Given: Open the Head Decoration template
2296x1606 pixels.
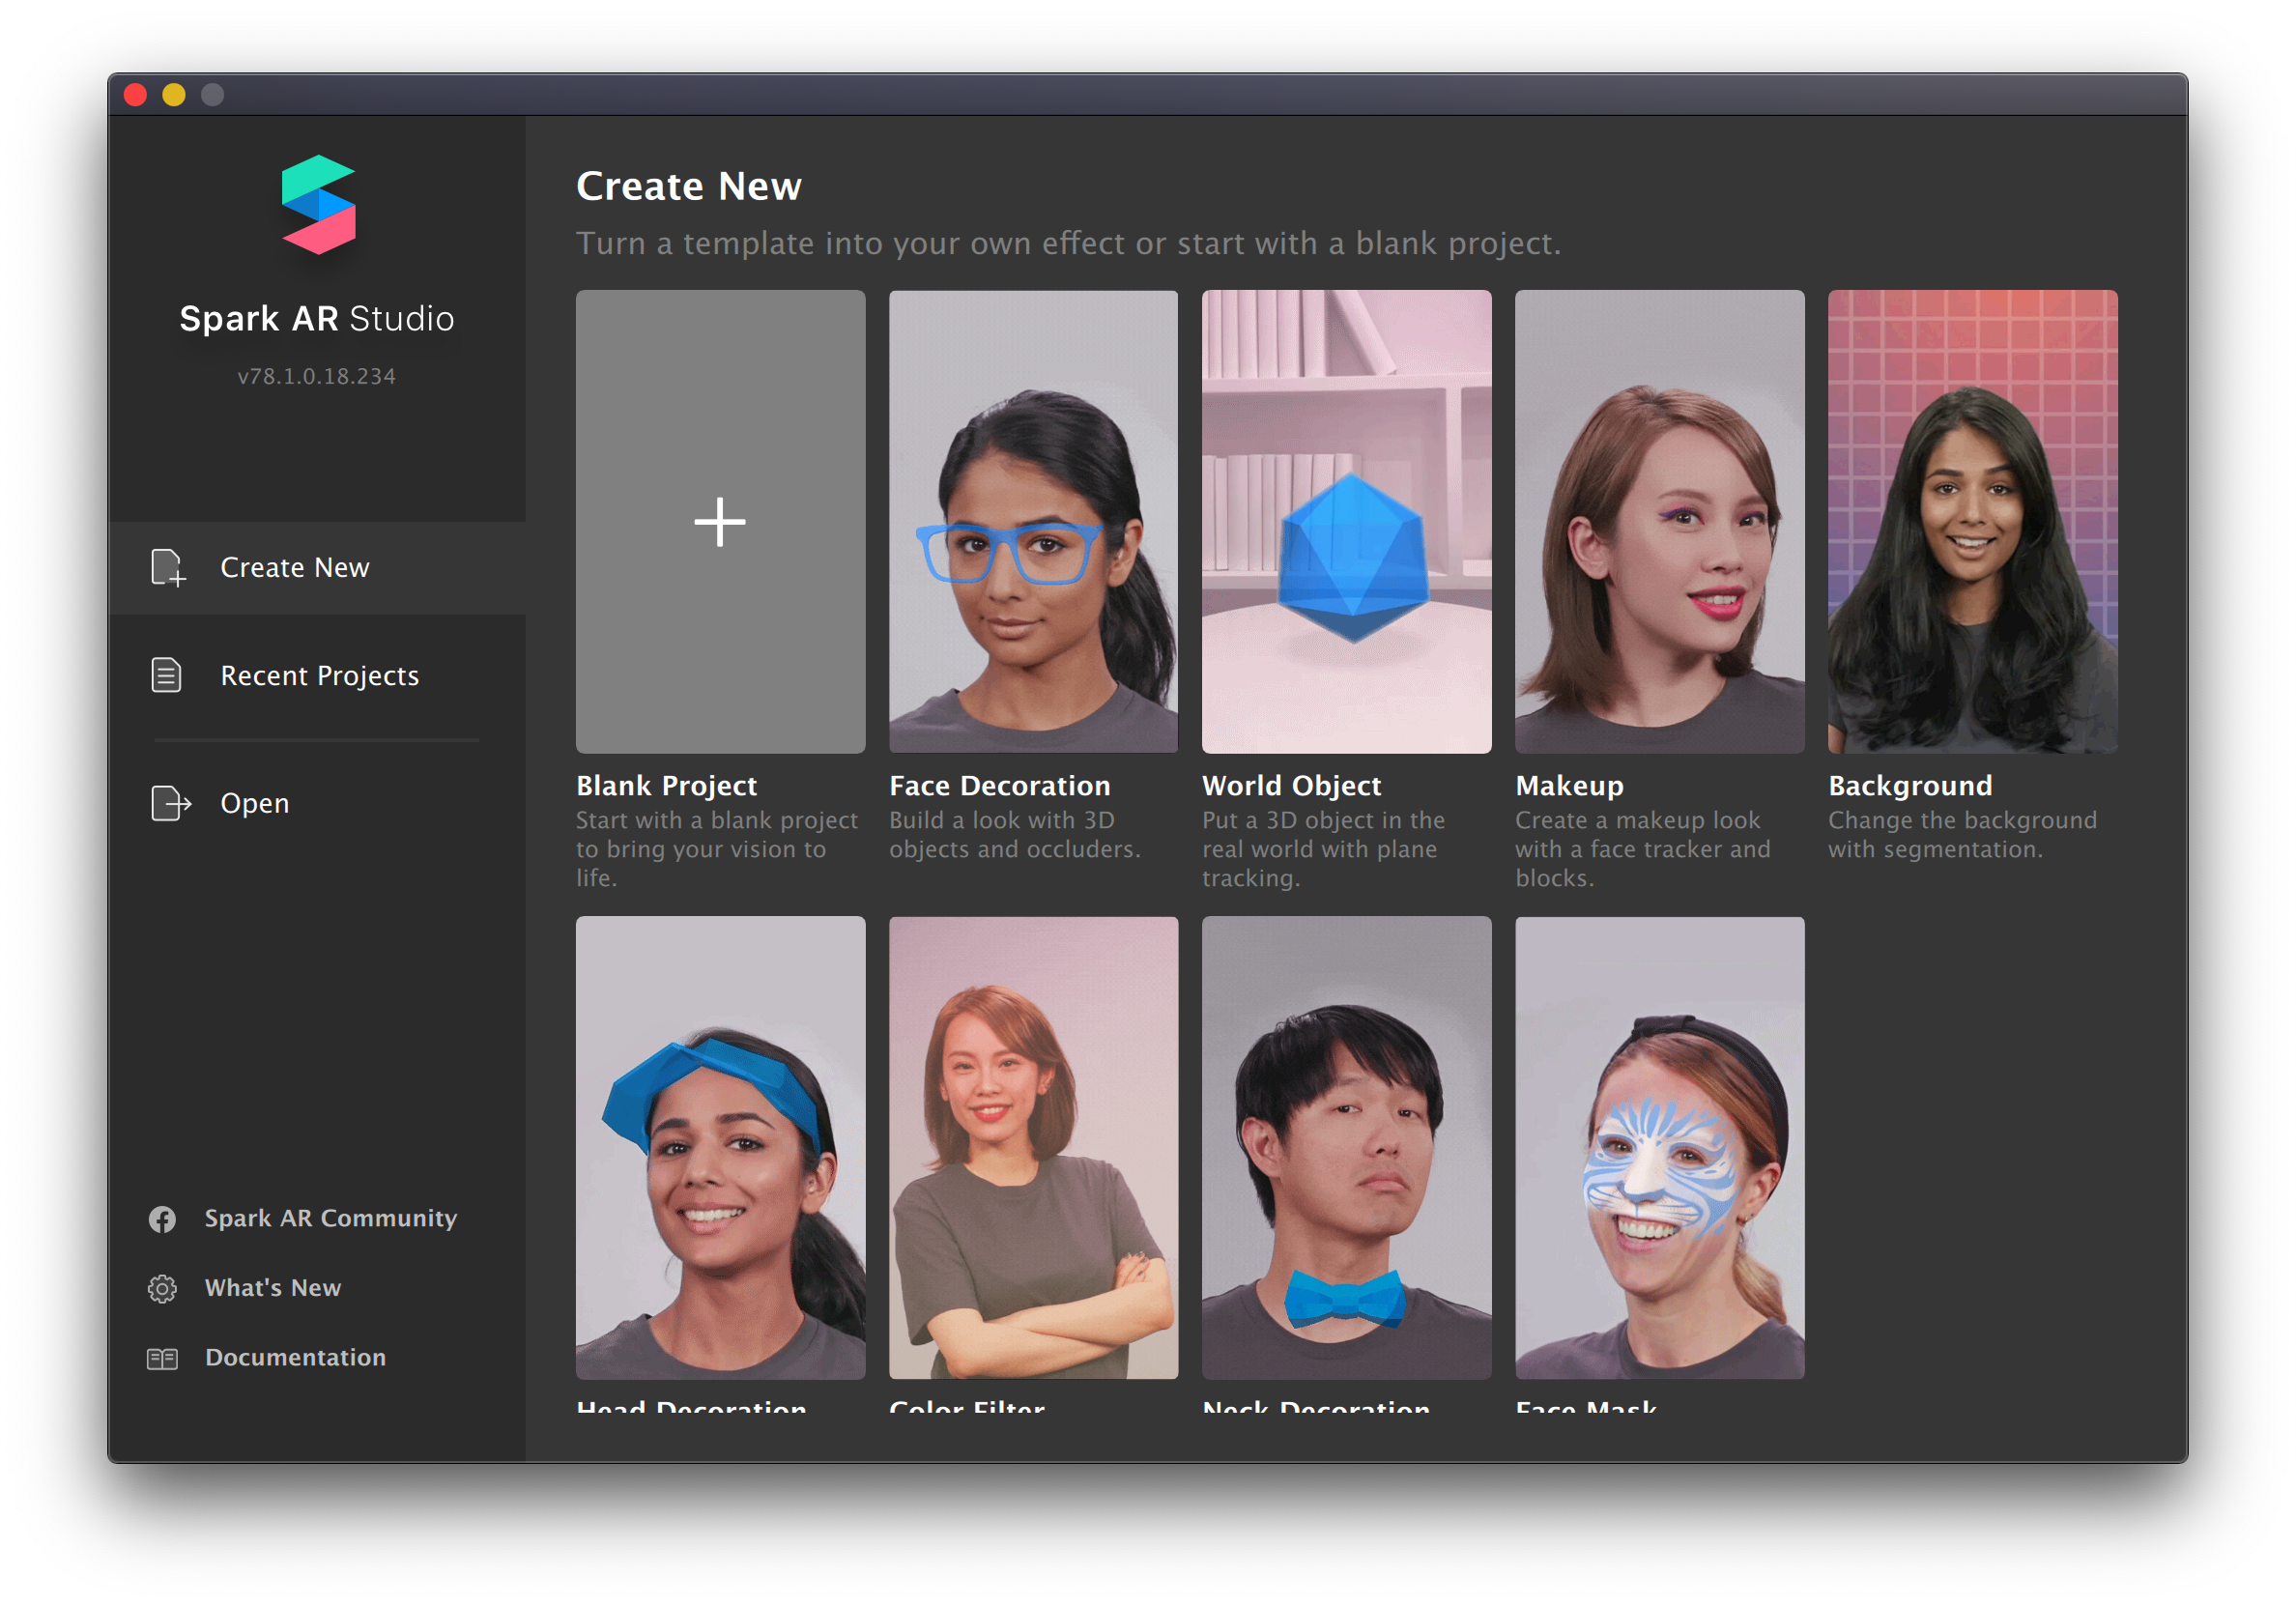Looking at the screenshot, I should [720, 1147].
